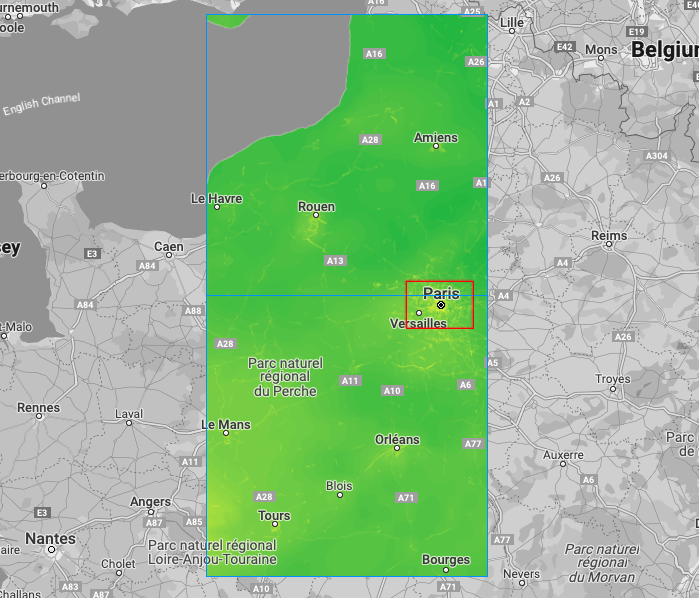The width and height of the screenshot is (699, 598).
Task: Select the Le Havre label
Action: [x=217, y=198]
